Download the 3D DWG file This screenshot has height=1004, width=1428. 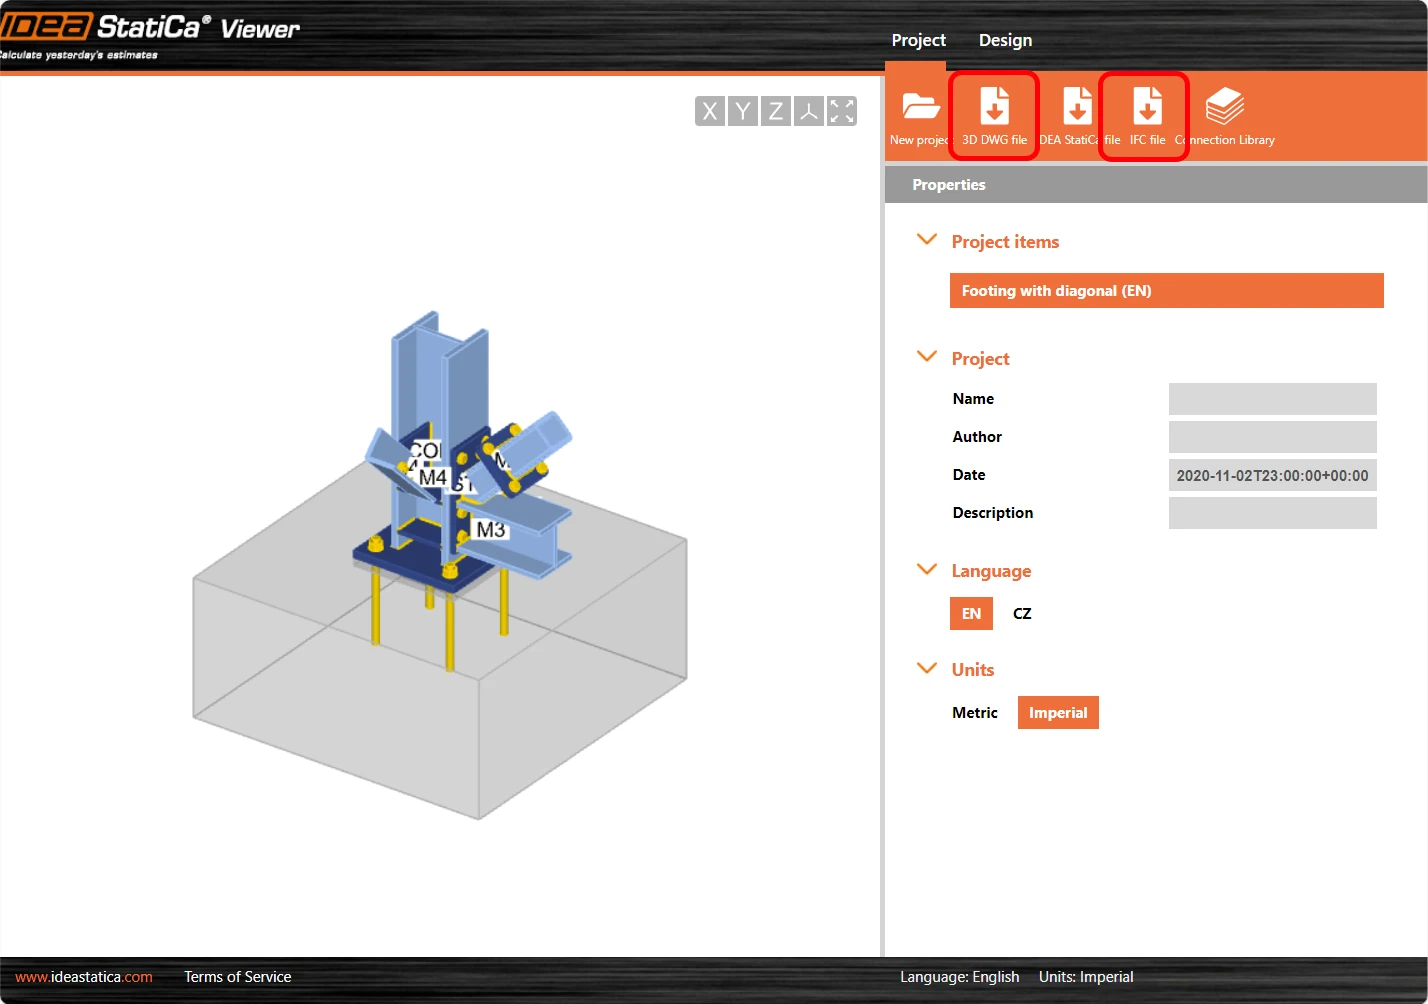[x=994, y=116]
